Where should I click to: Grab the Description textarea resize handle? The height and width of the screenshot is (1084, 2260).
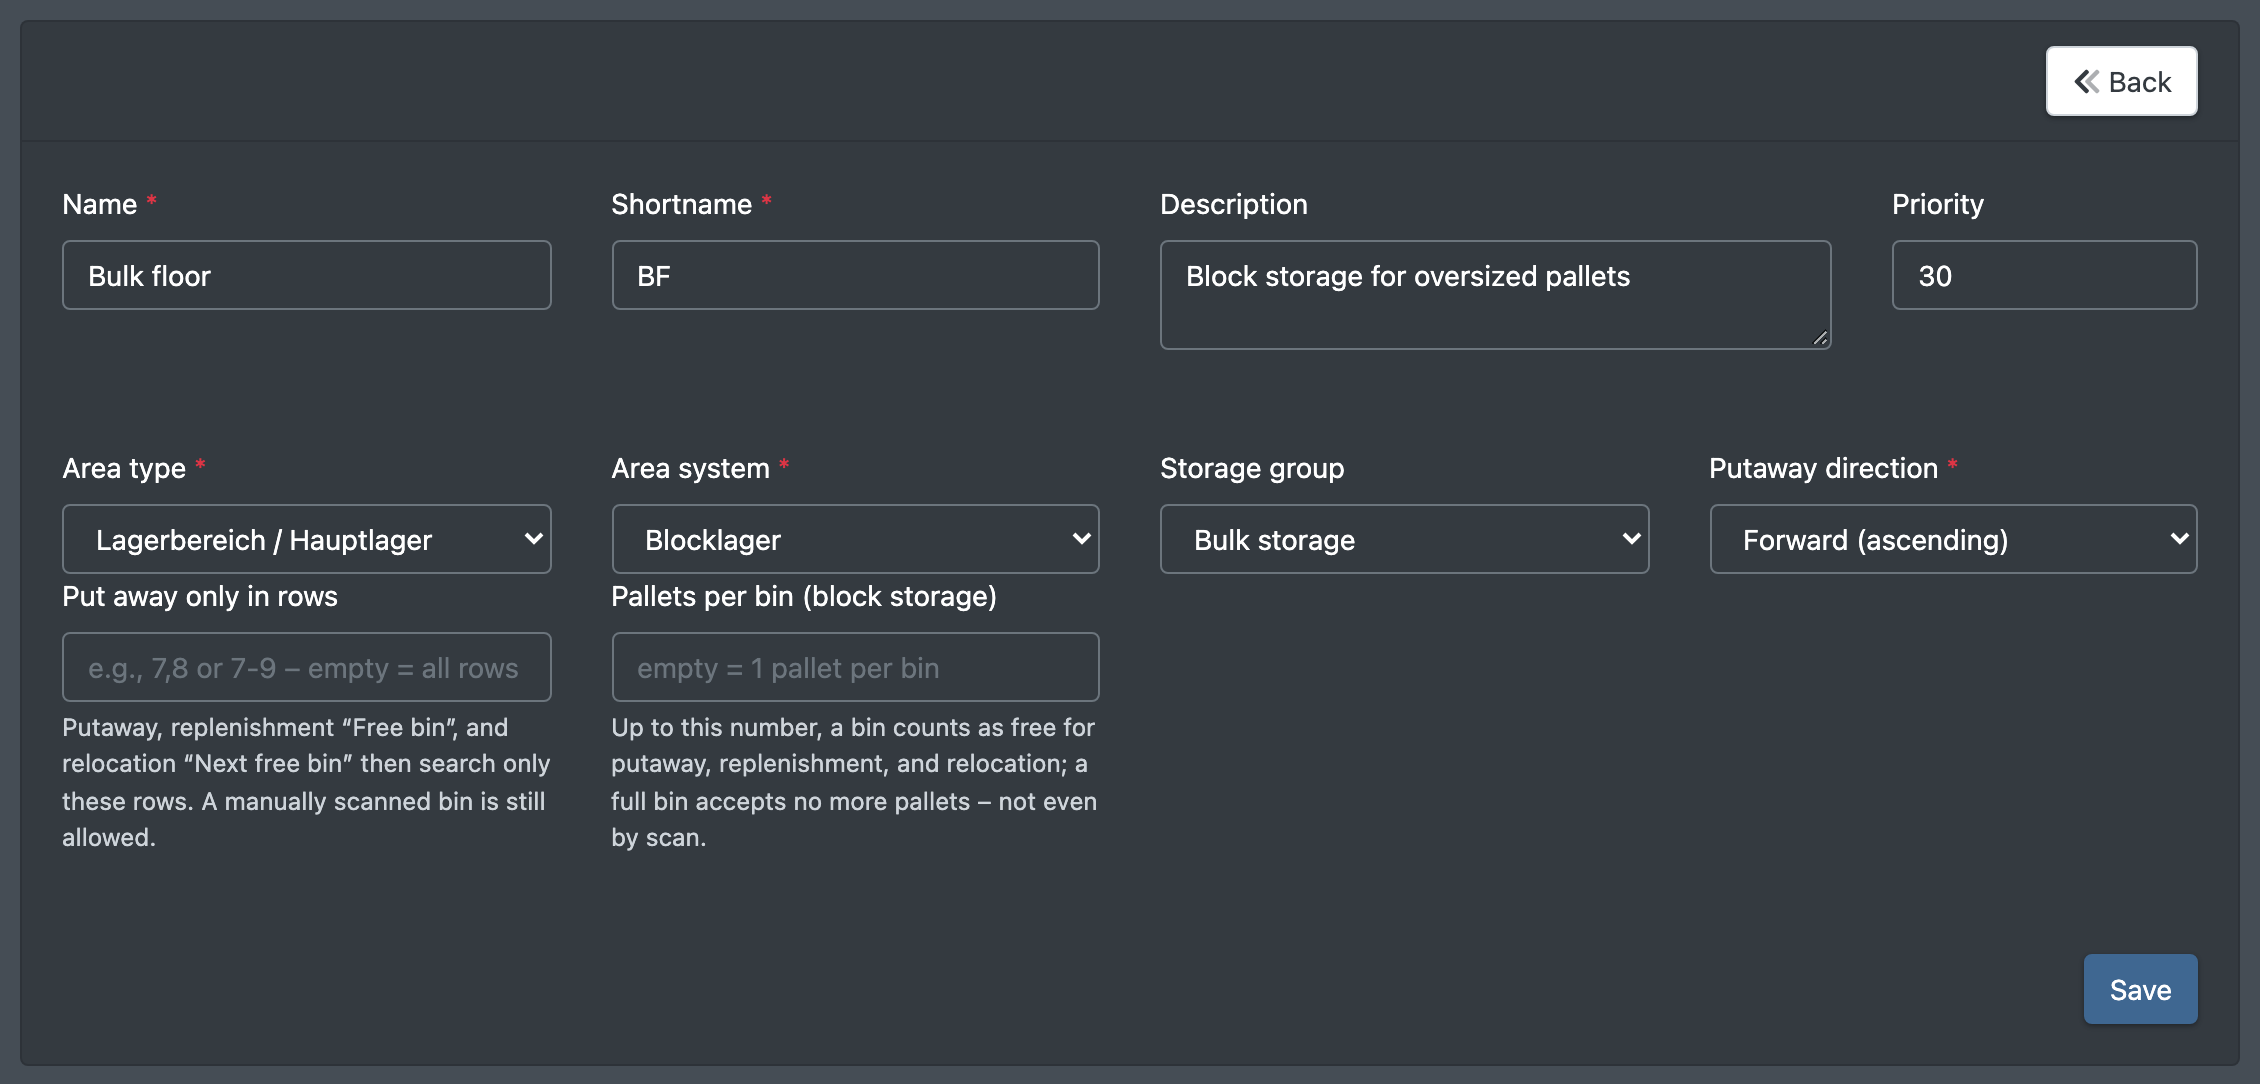[x=1820, y=338]
